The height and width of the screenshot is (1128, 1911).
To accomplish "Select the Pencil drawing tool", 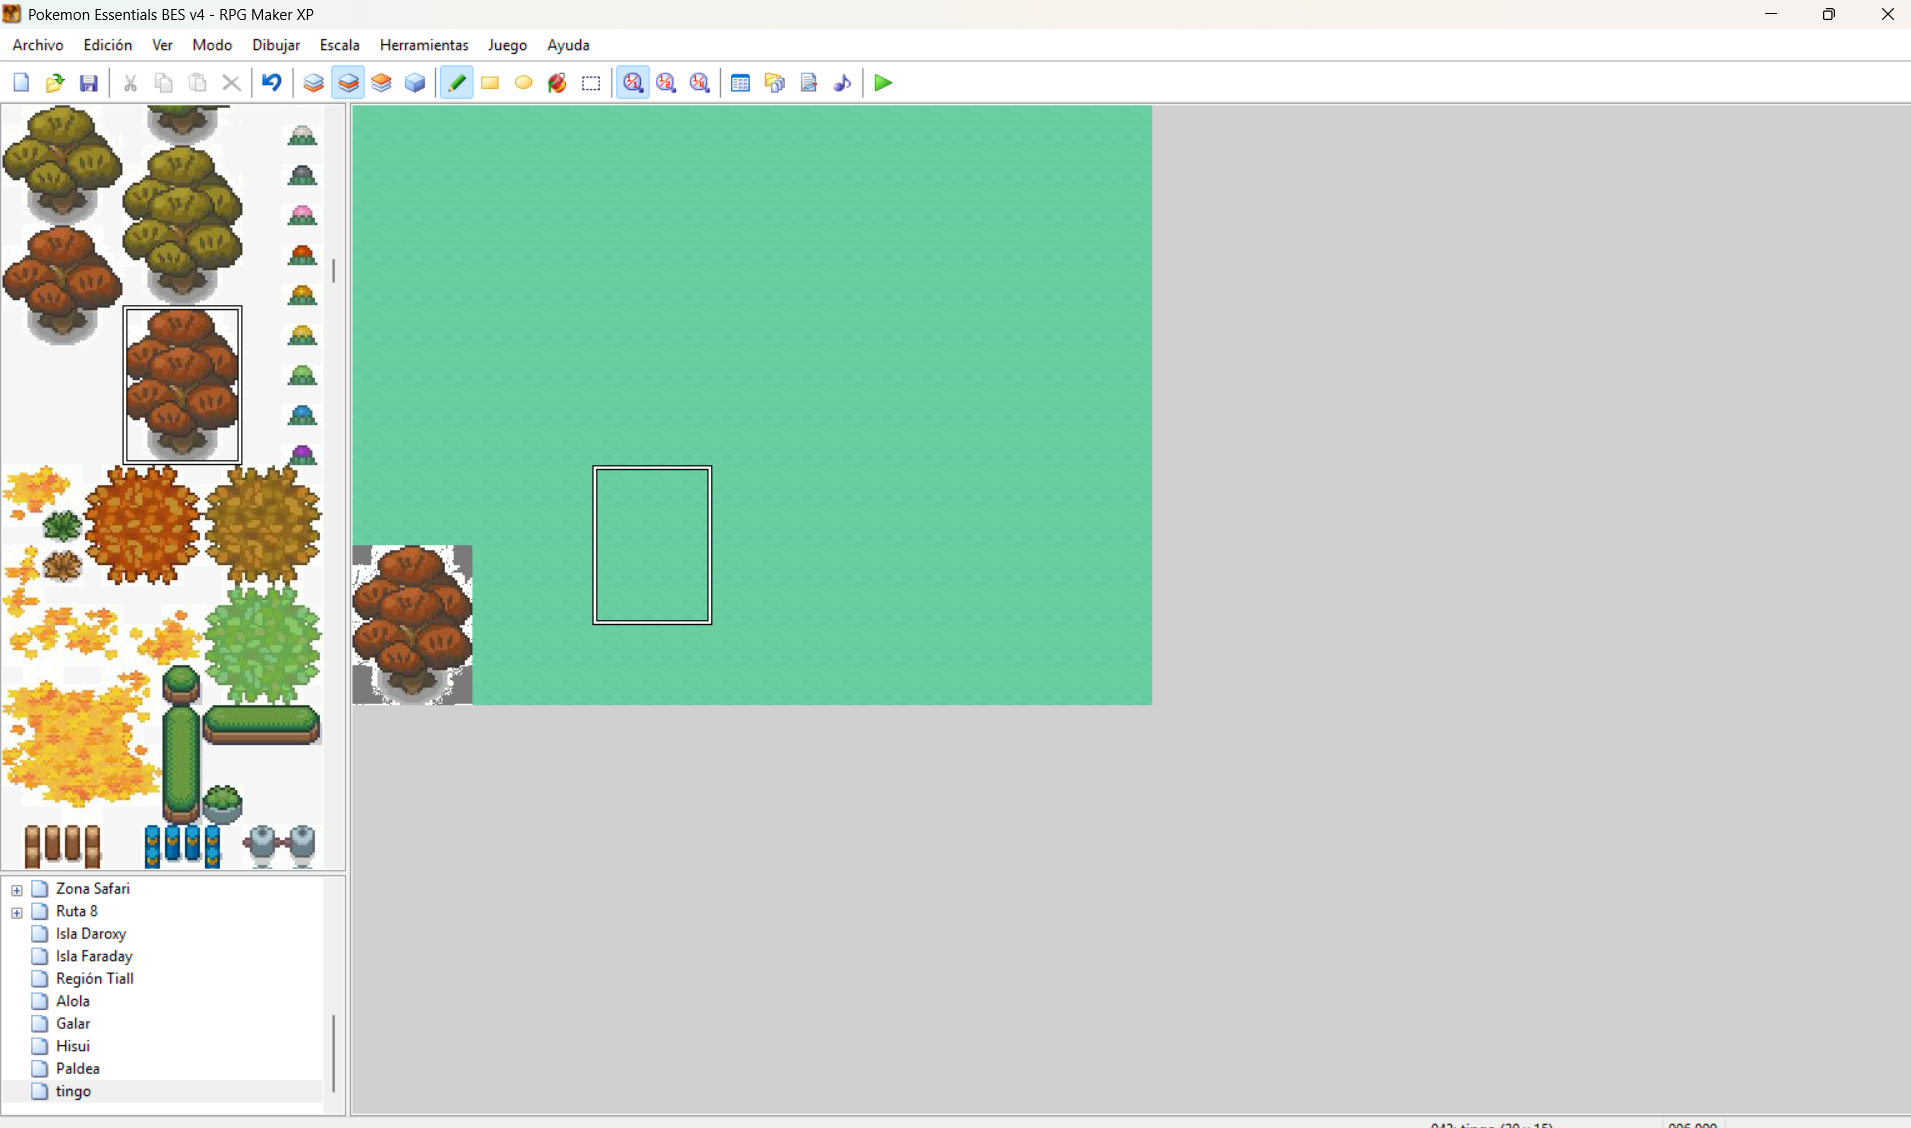I will [457, 83].
